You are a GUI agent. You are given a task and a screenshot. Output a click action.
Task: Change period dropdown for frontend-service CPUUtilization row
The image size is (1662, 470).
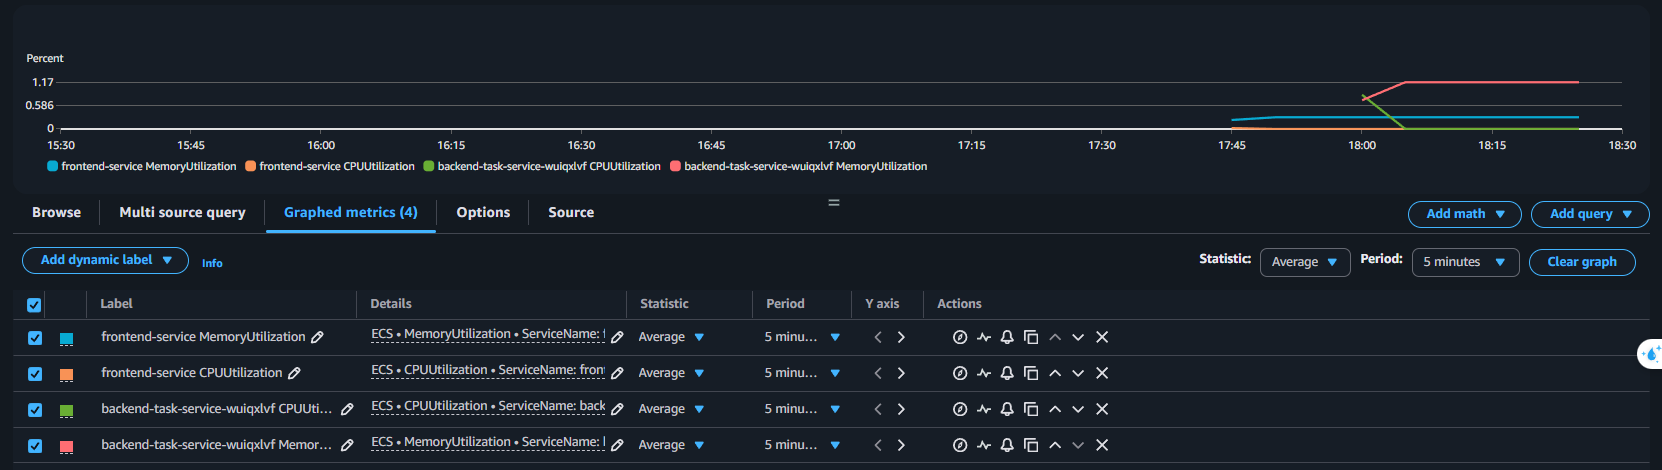[802, 373]
